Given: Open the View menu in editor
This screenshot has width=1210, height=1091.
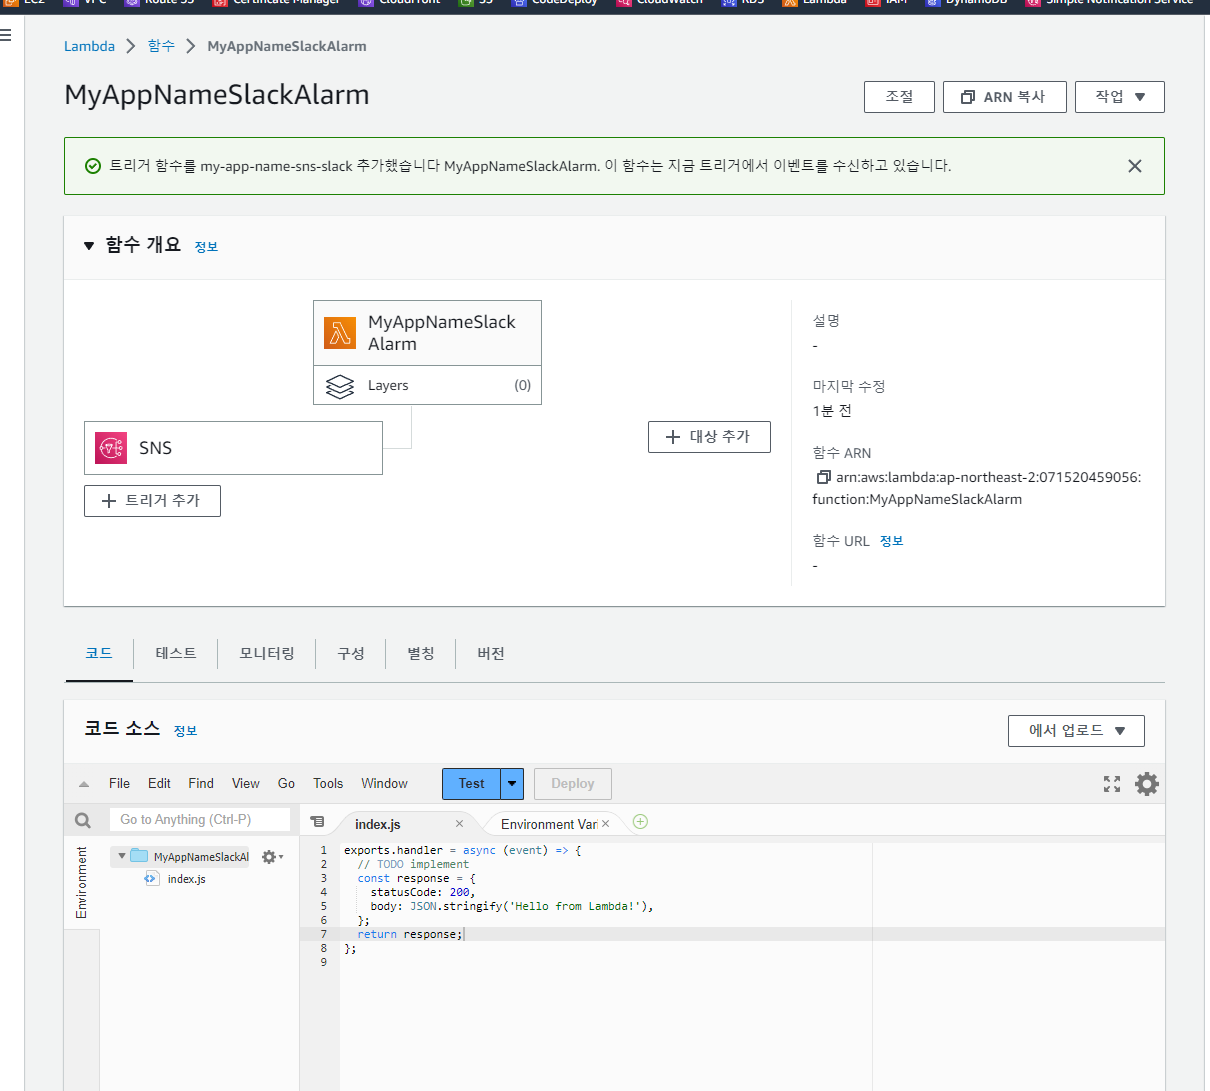Looking at the screenshot, I should (x=246, y=784).
